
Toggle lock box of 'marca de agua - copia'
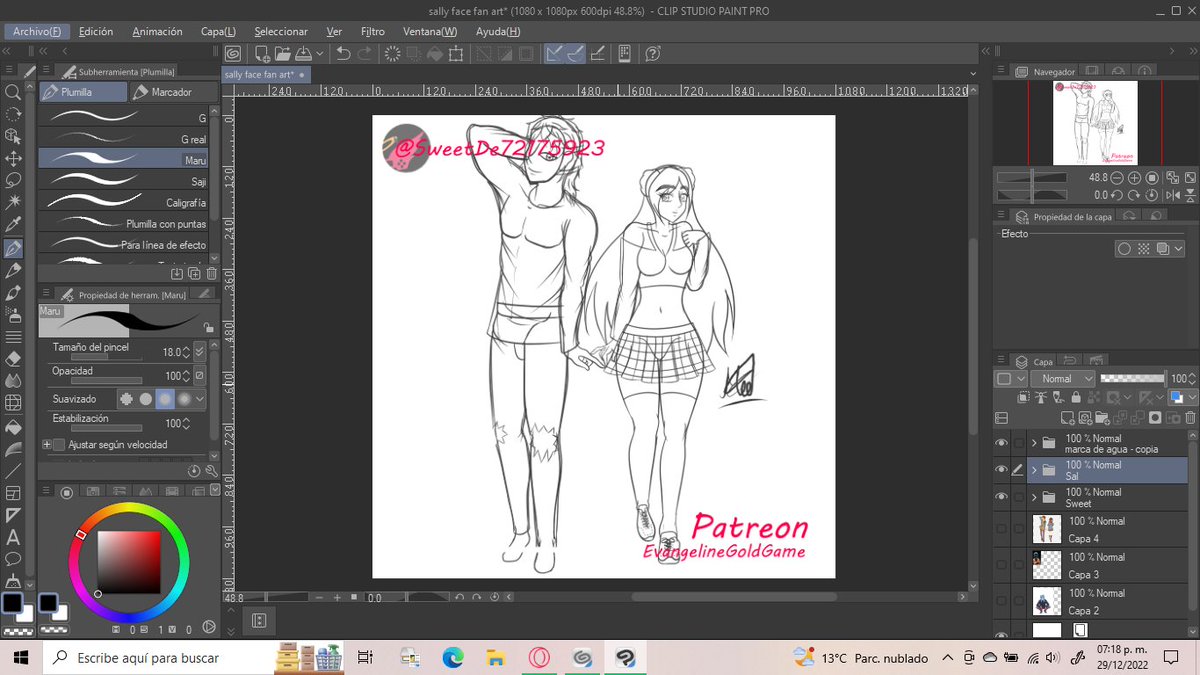coord(1018,443)
